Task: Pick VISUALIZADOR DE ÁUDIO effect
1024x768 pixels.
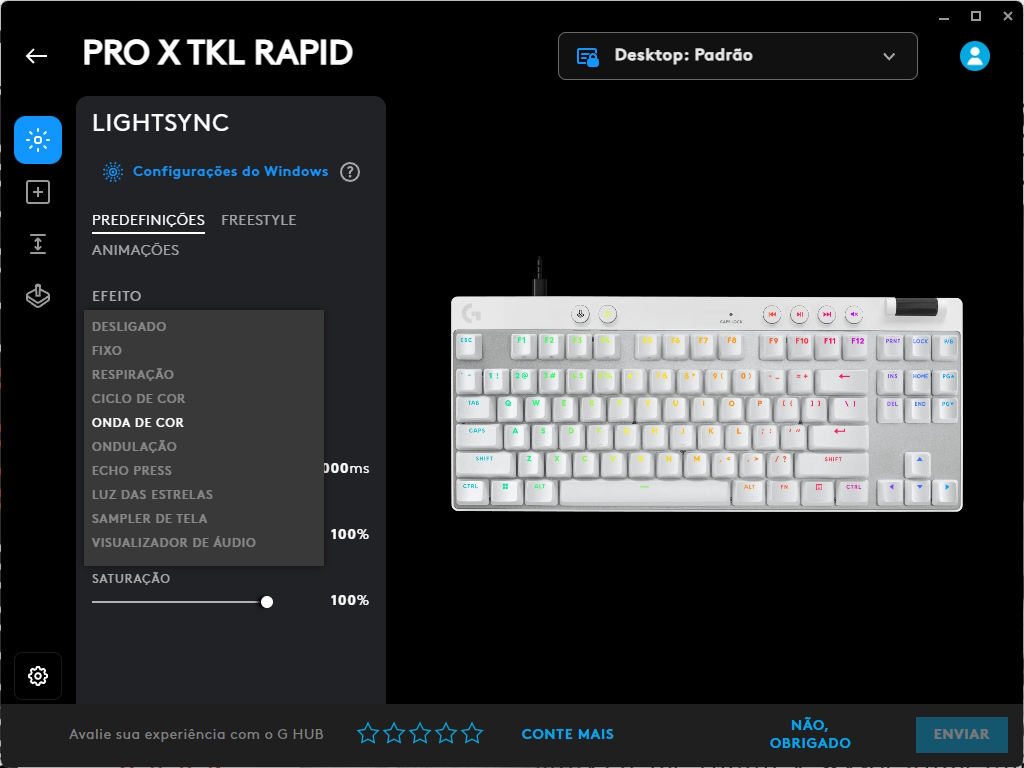Action: pos(174,543)
